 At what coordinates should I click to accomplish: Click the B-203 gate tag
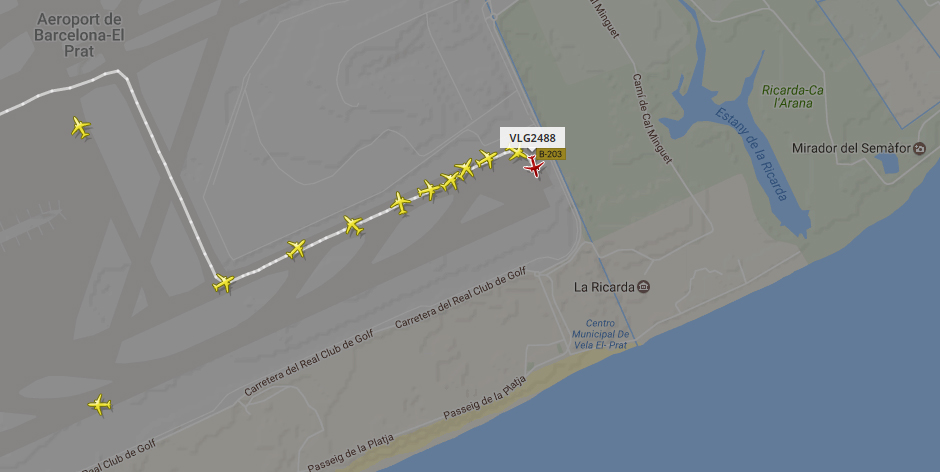[550, 154]
